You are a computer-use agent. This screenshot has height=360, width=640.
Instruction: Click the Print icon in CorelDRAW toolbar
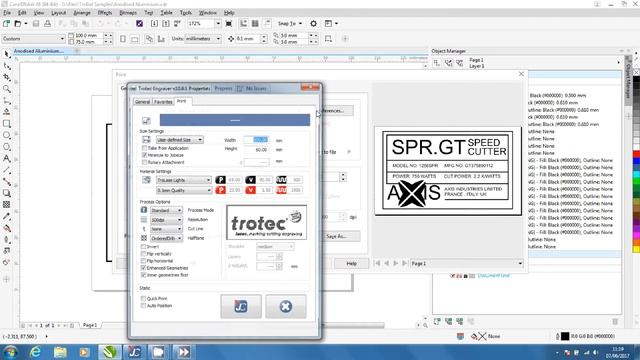47,24
